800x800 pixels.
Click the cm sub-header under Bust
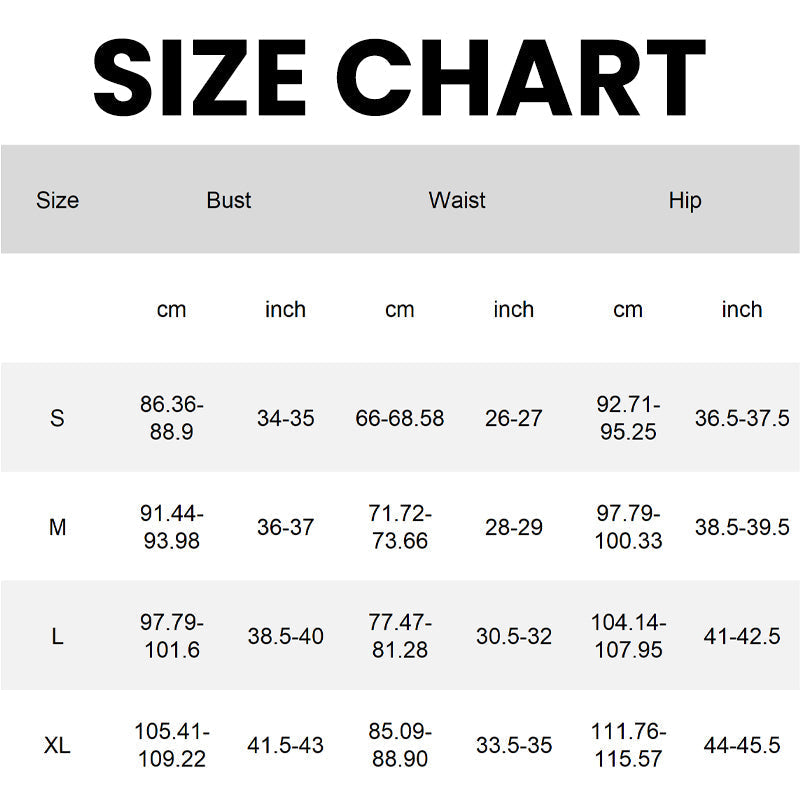172,310
